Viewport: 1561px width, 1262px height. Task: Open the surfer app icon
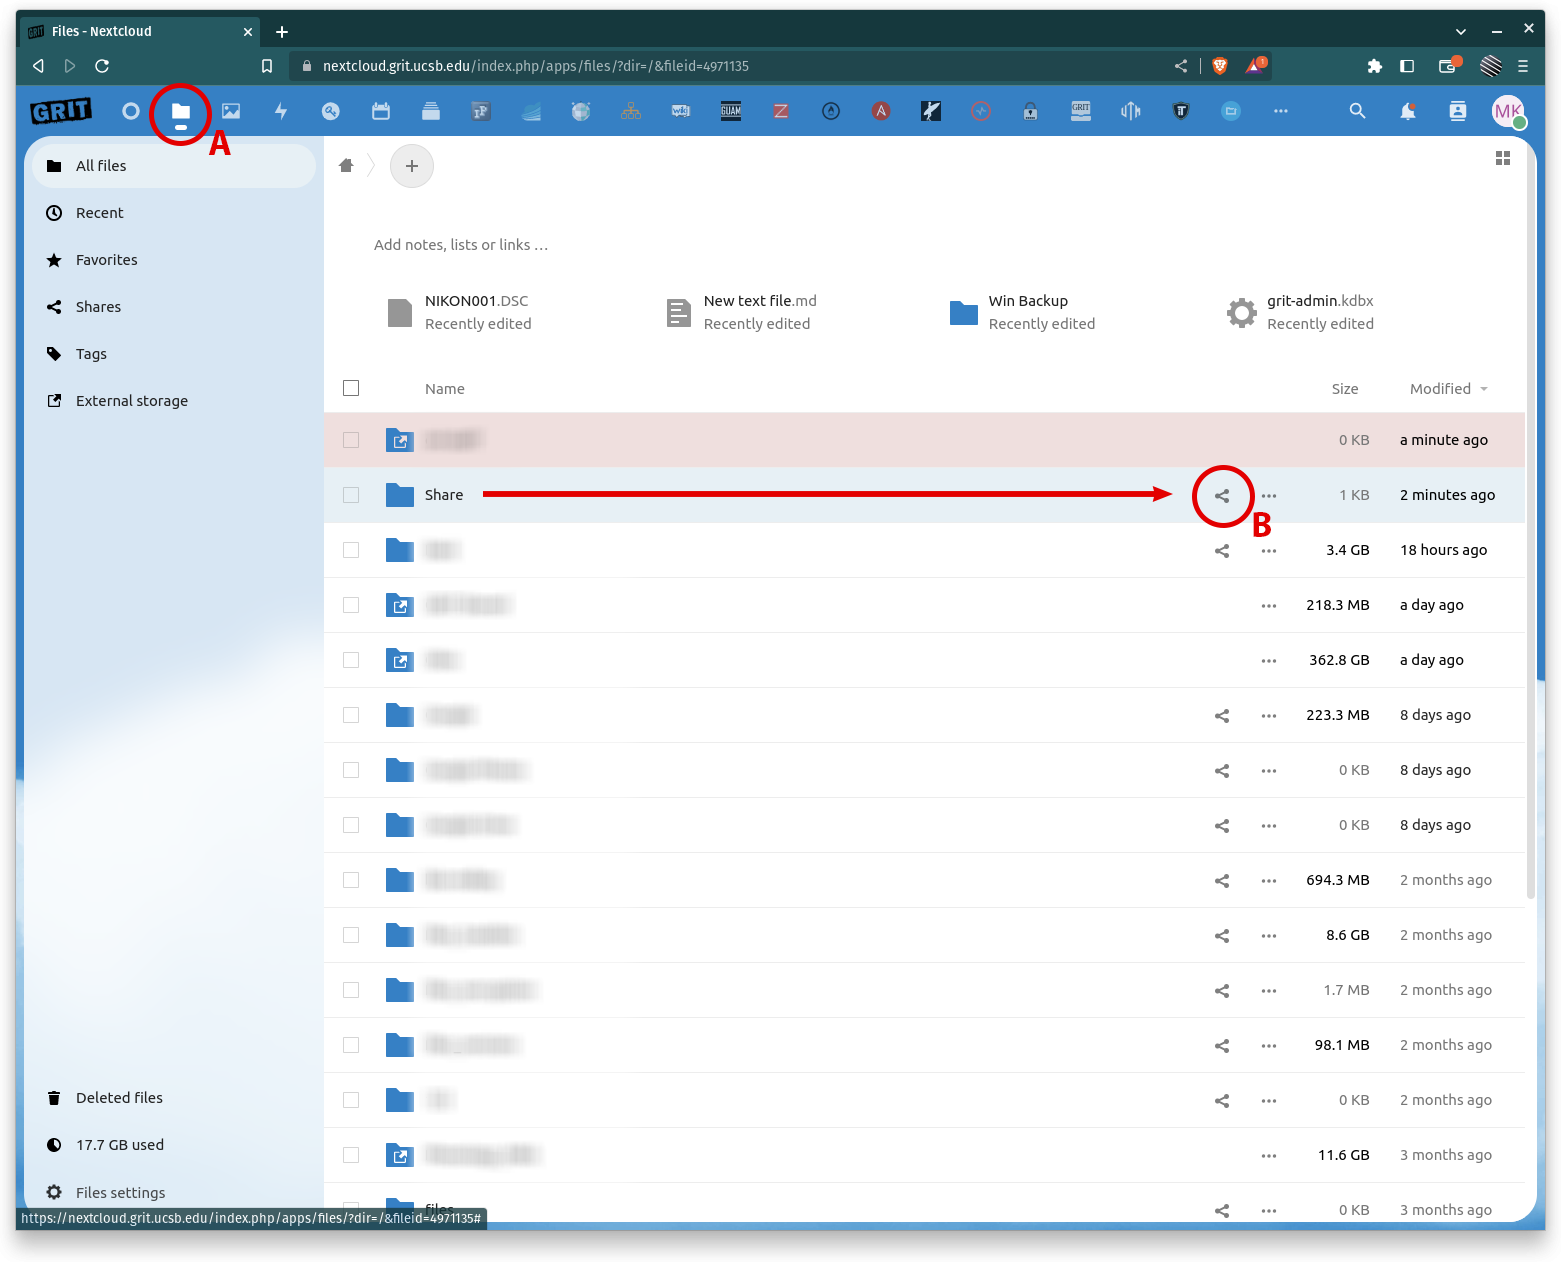[931, 111]
